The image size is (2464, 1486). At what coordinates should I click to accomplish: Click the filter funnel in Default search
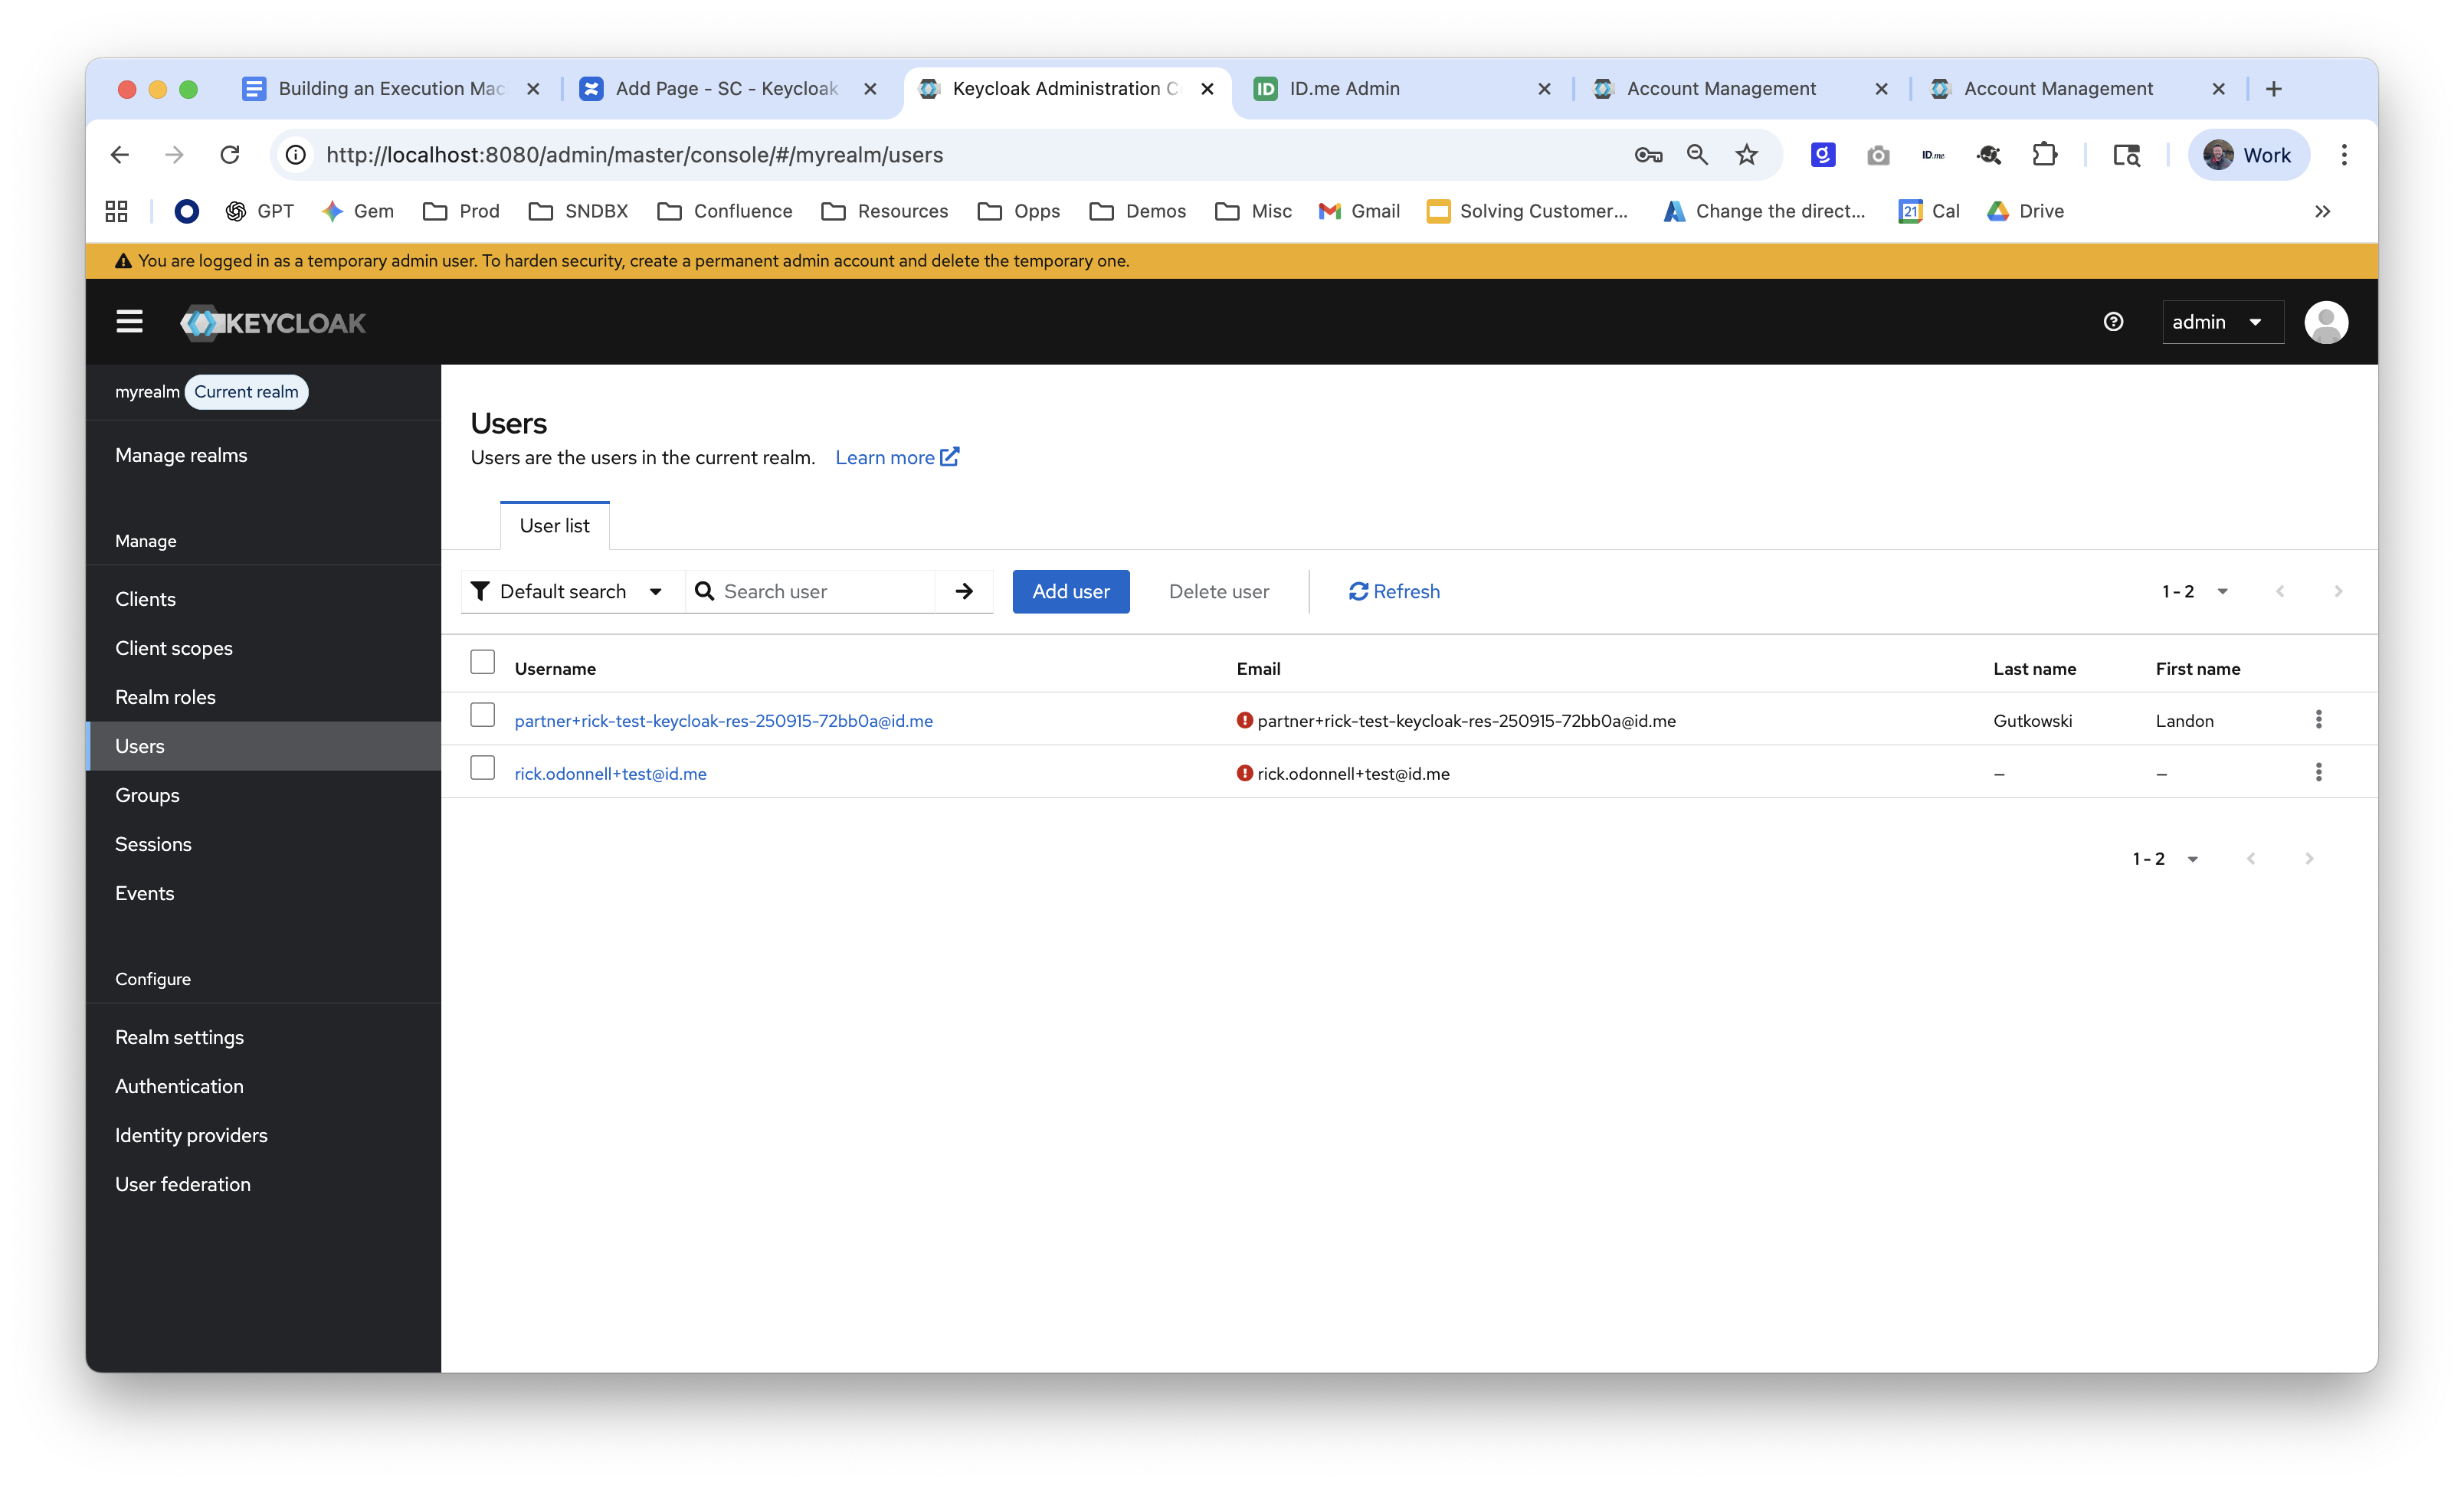[x=481, y=591]
